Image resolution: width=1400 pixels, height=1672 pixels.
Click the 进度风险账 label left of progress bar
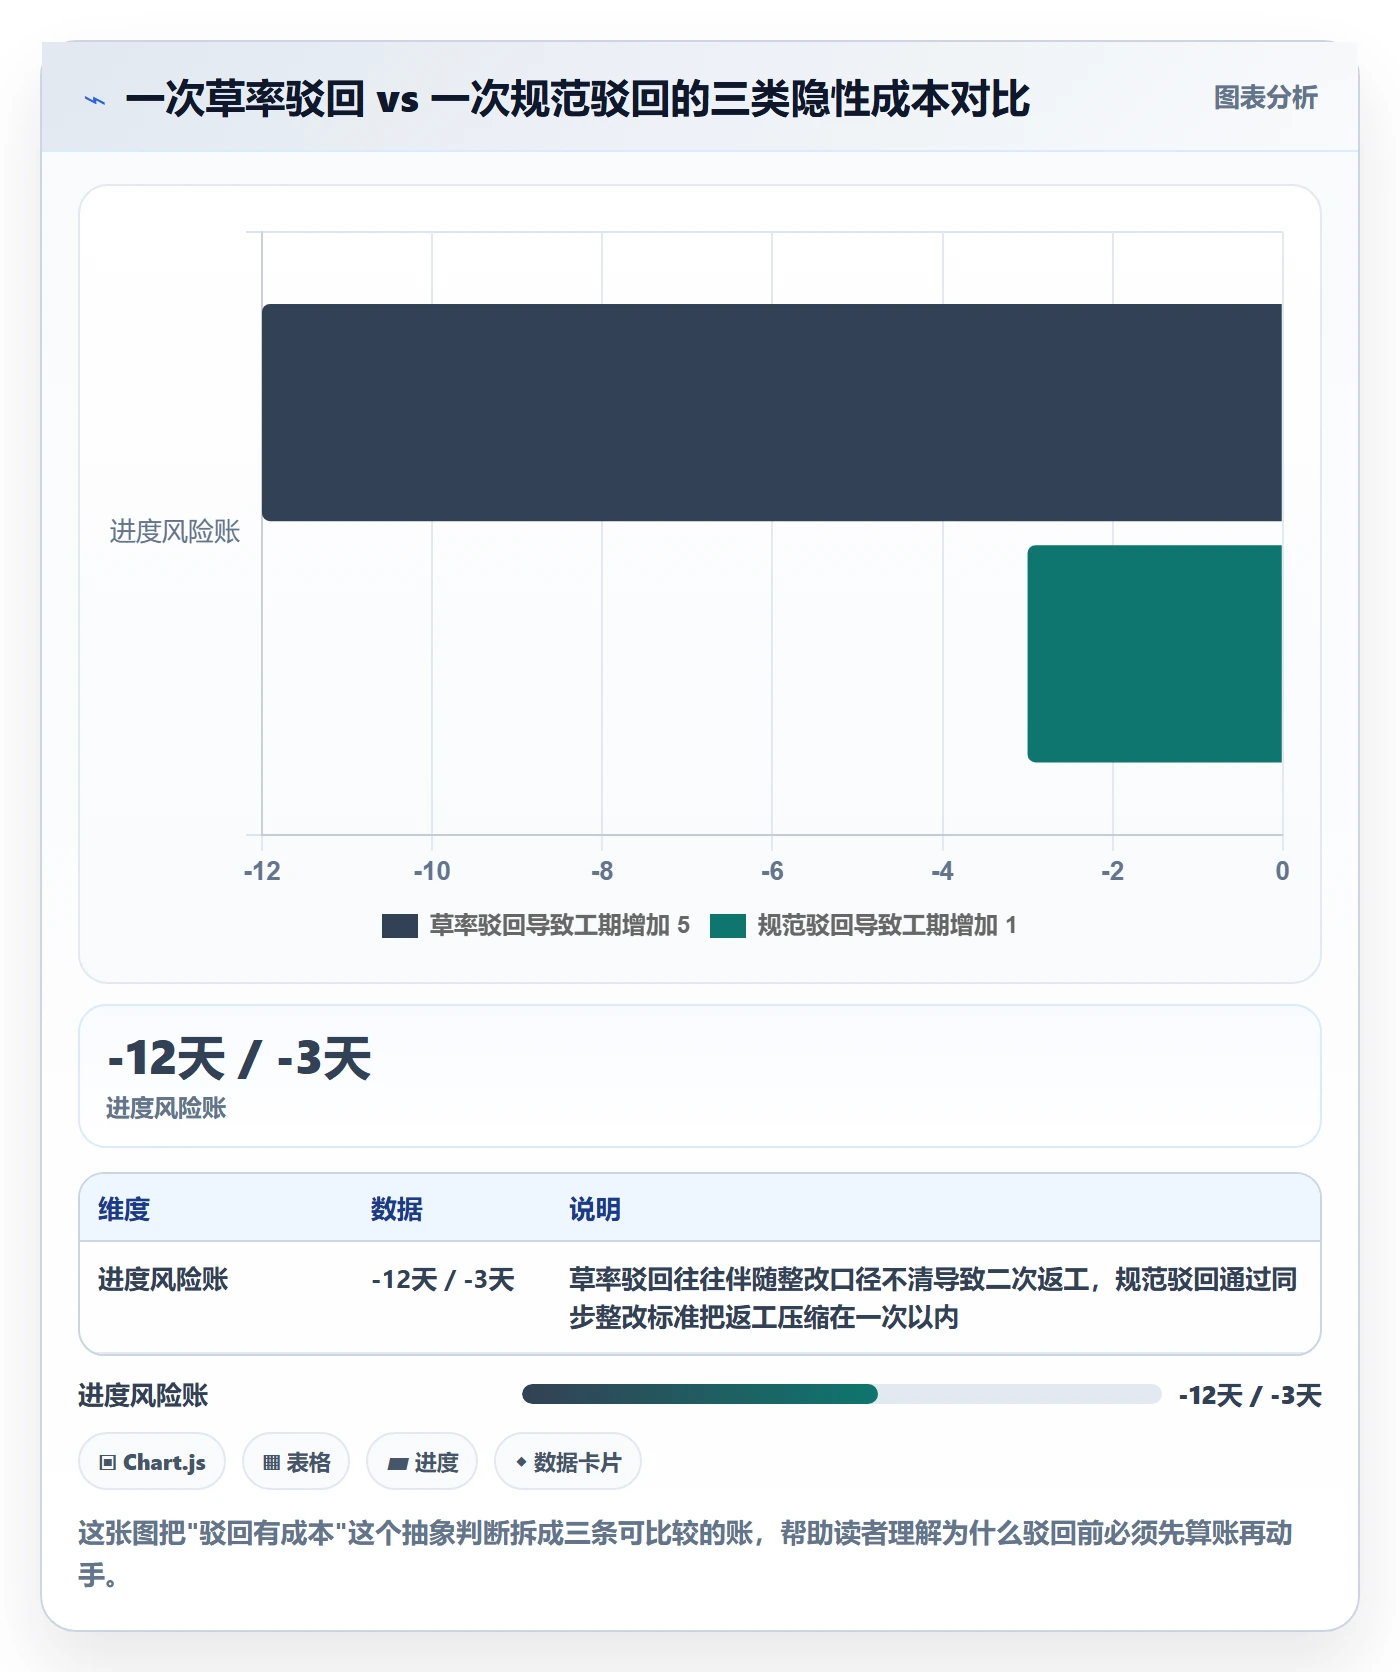click(x=143, y=1395)
